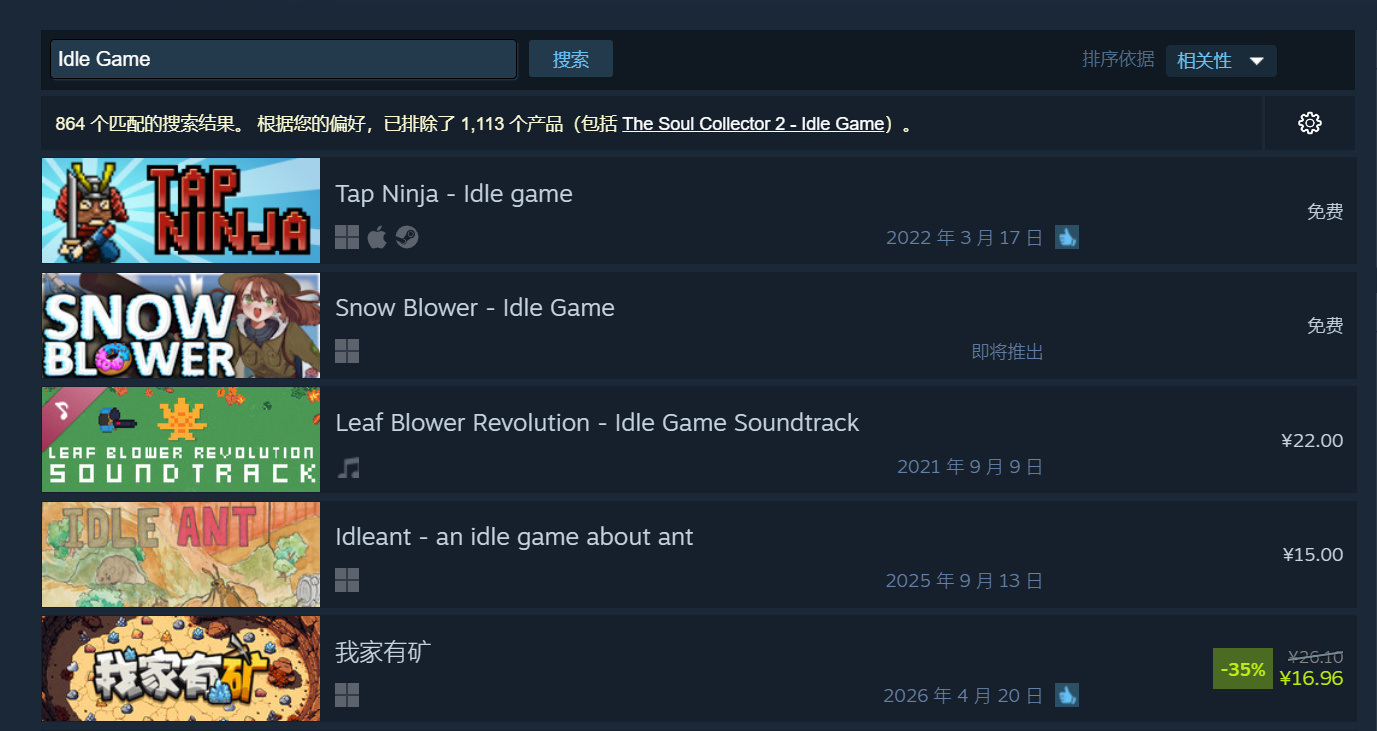Screen dimensions: 1377x731
Task: Open search preferences gear icon
Action: click(1309, 123)
